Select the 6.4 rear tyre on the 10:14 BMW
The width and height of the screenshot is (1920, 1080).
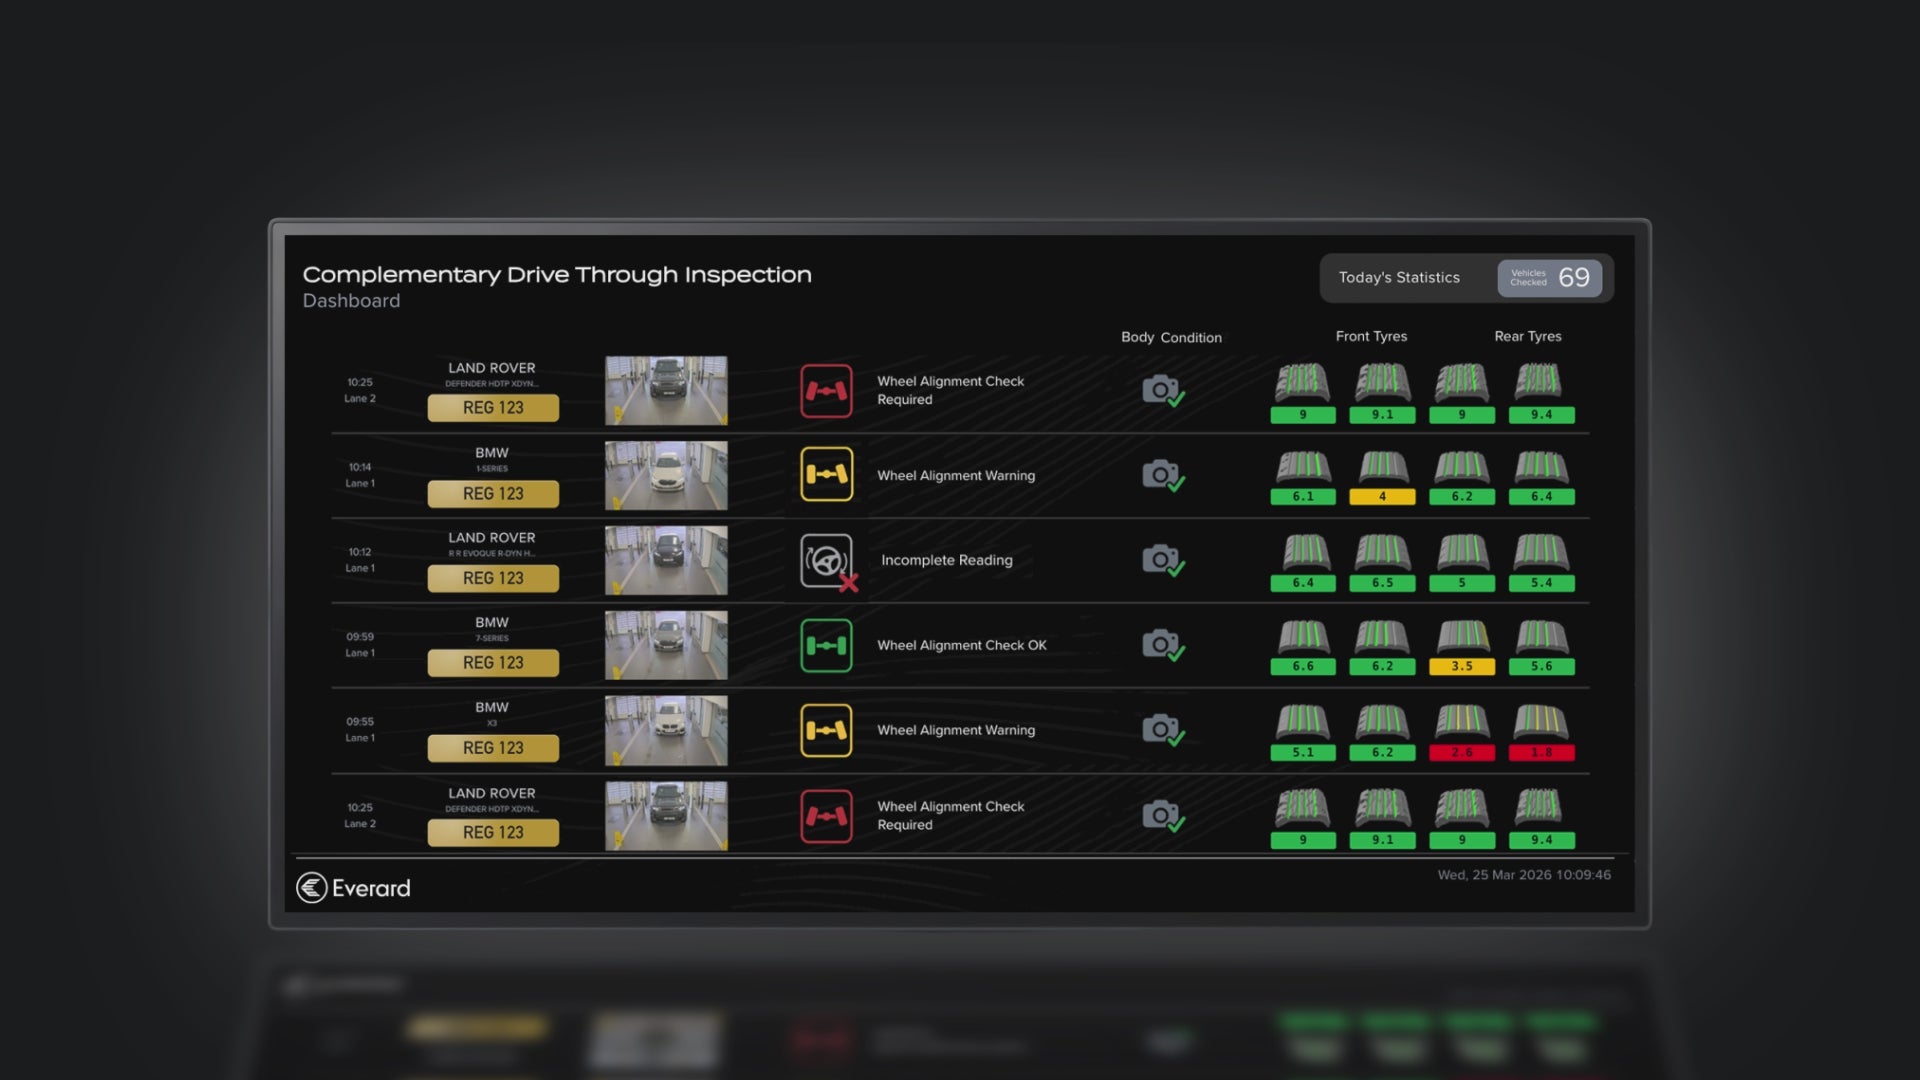pyautogui.click(x=1541, y=477)
